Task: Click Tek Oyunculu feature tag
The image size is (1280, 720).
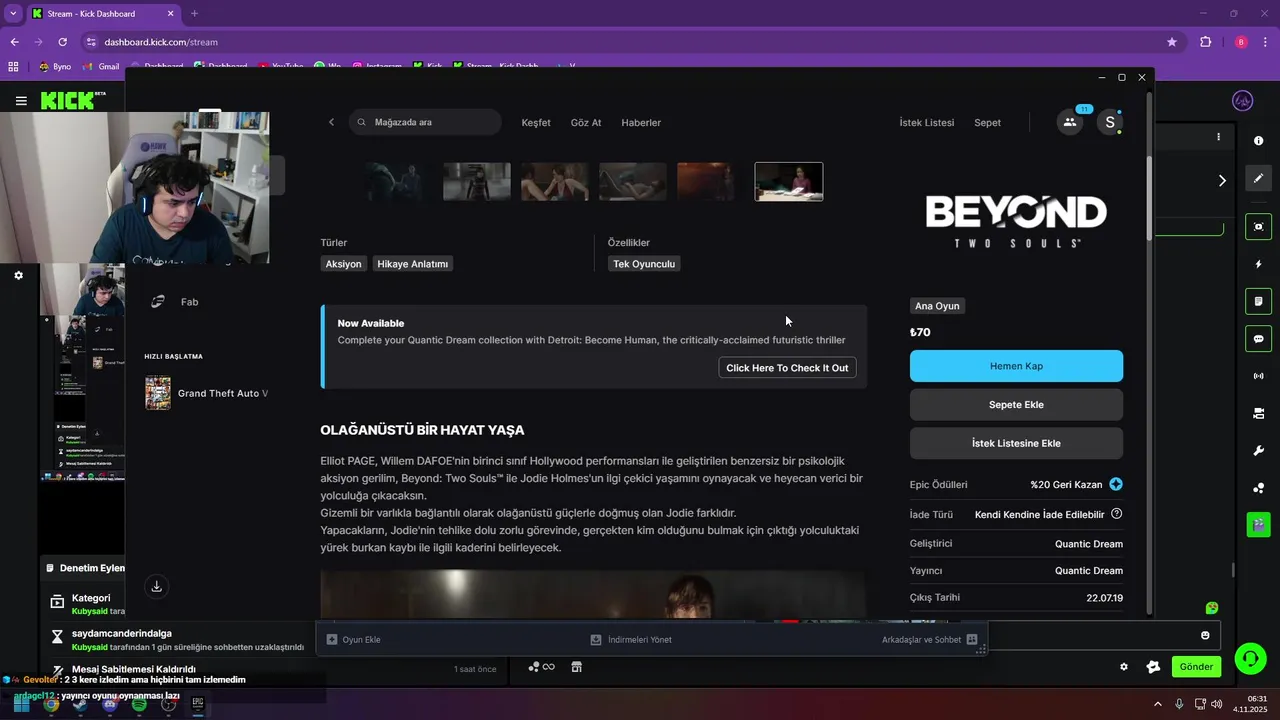Action: pos(644,264)
